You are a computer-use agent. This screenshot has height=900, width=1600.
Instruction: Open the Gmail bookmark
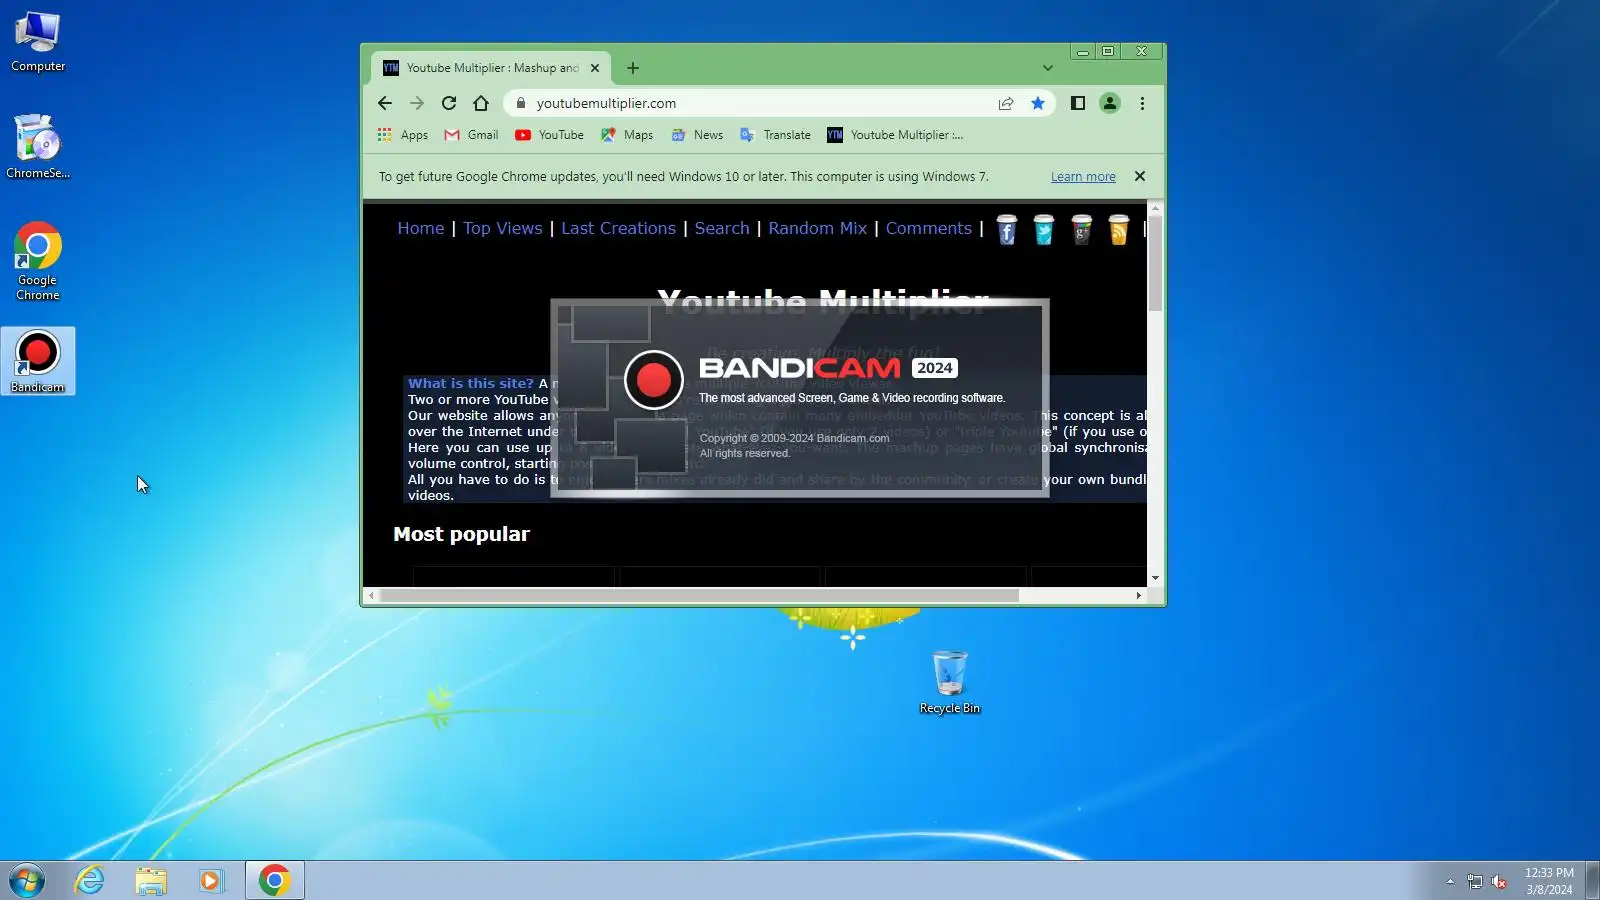471,135
